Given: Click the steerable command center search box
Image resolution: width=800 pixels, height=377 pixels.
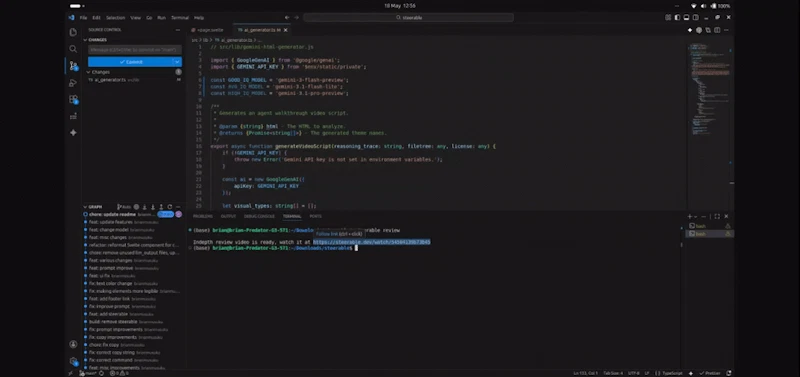Looking at the screenshot, I should (408, 17).
